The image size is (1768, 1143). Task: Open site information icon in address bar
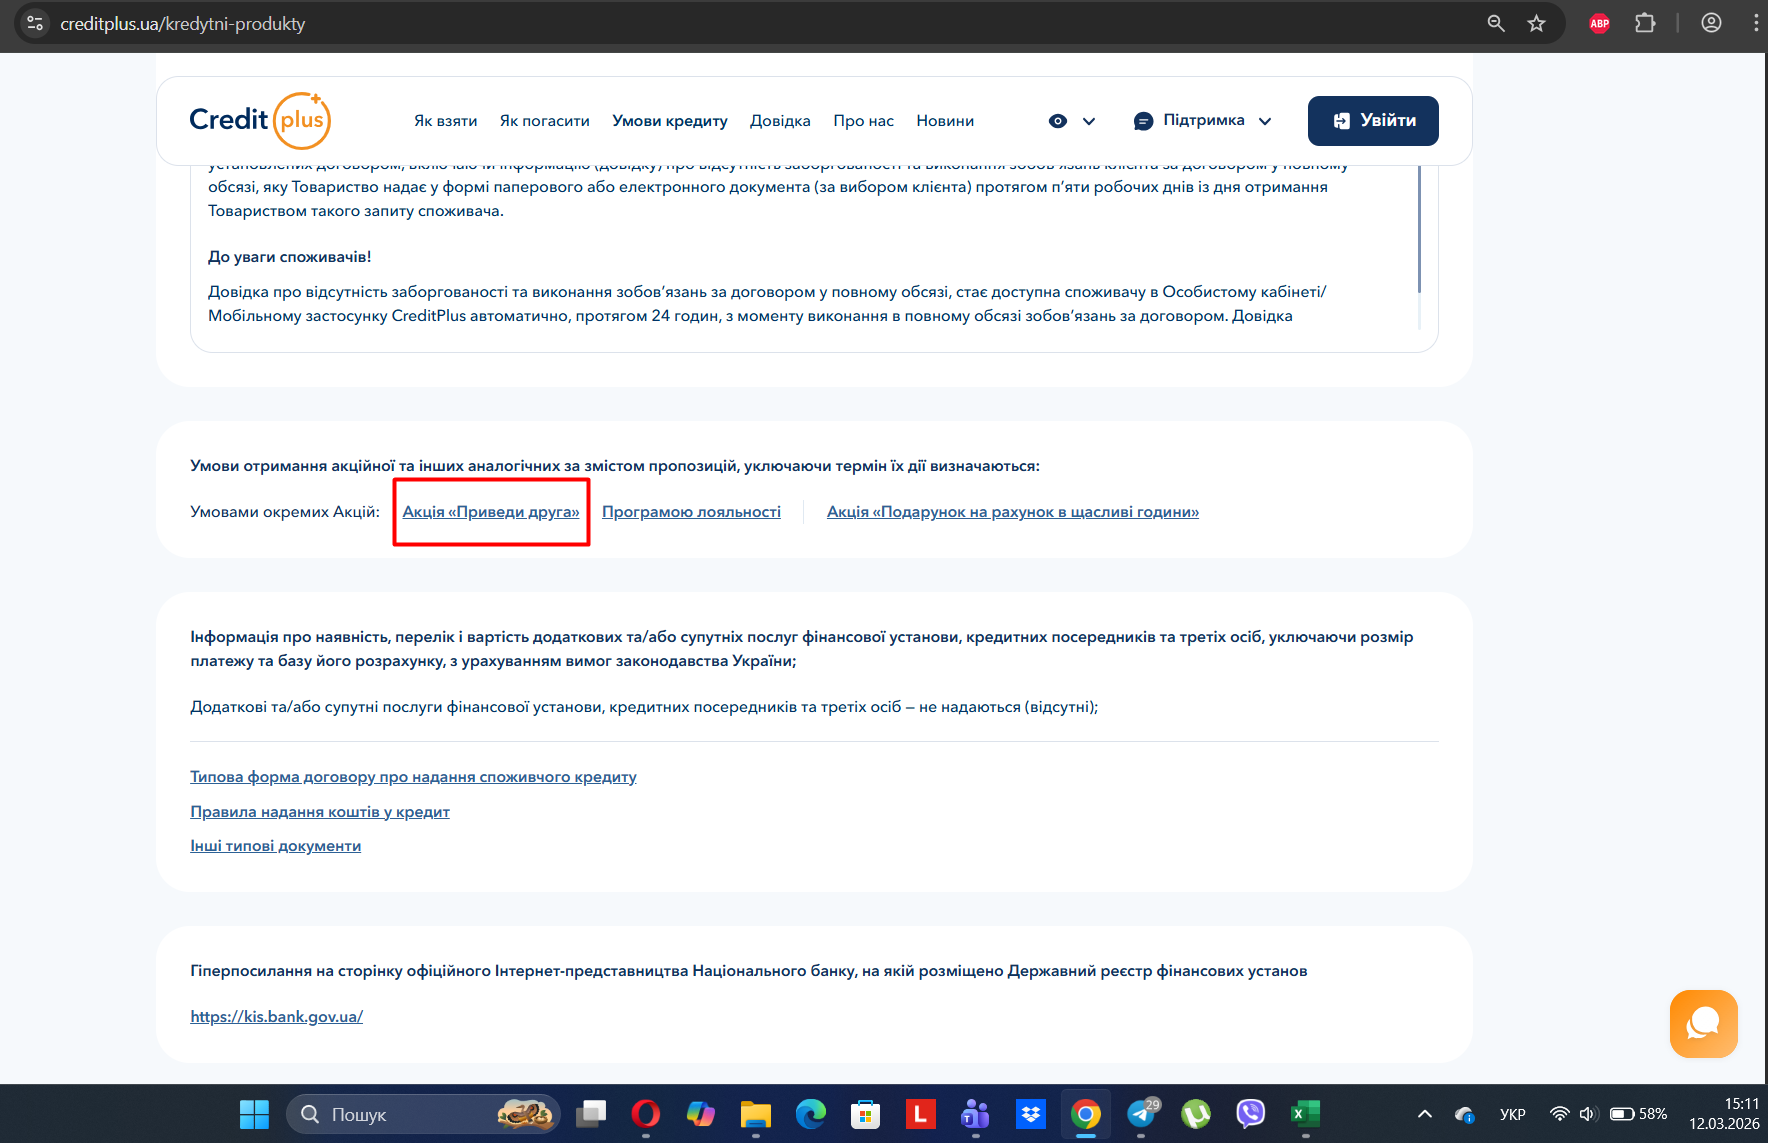click(35, 23)
